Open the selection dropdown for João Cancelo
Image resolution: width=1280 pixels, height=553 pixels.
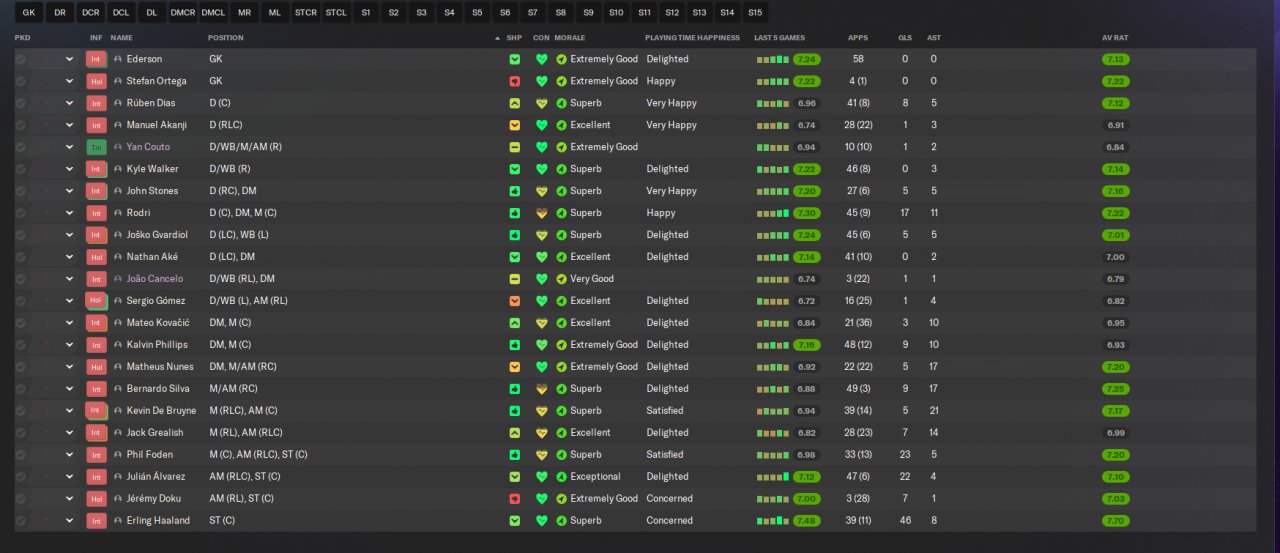pyautogui.click(x=70, y=279)
